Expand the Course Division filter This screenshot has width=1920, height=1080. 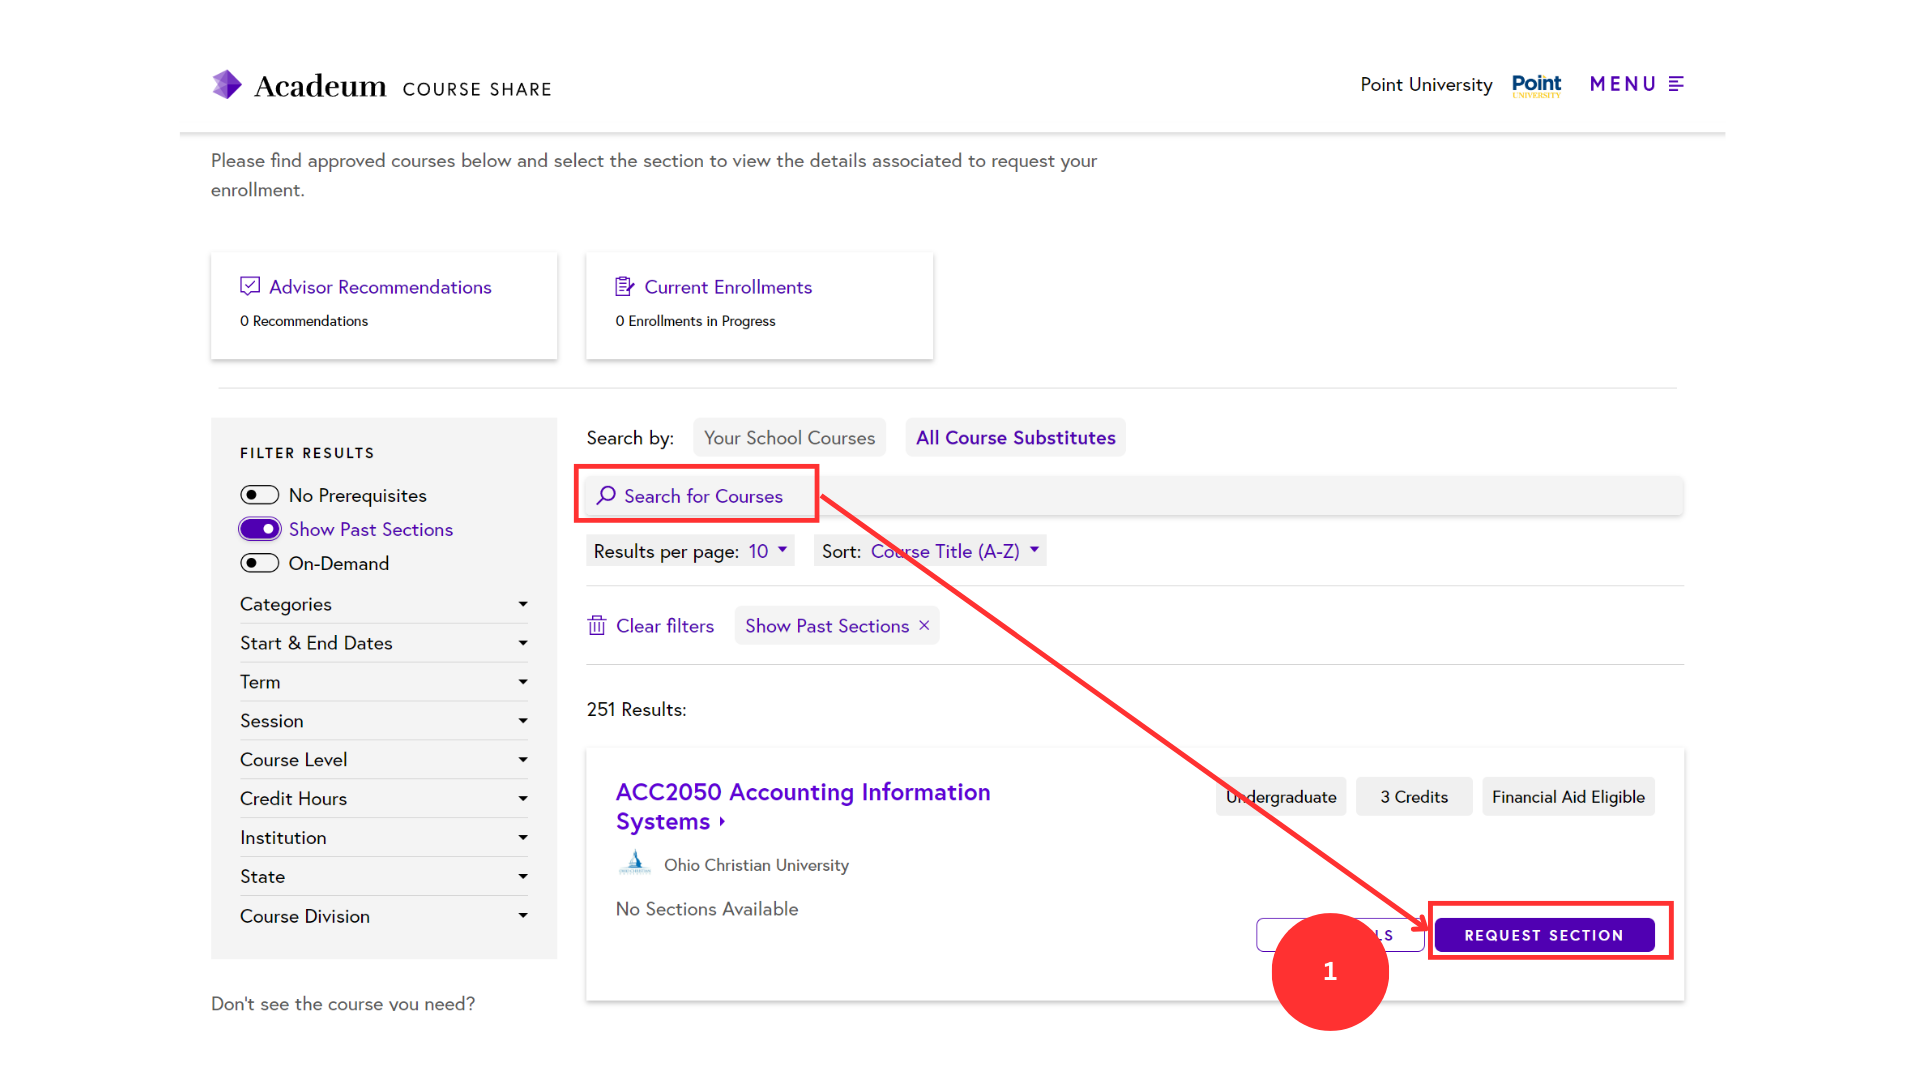(384, 916)
